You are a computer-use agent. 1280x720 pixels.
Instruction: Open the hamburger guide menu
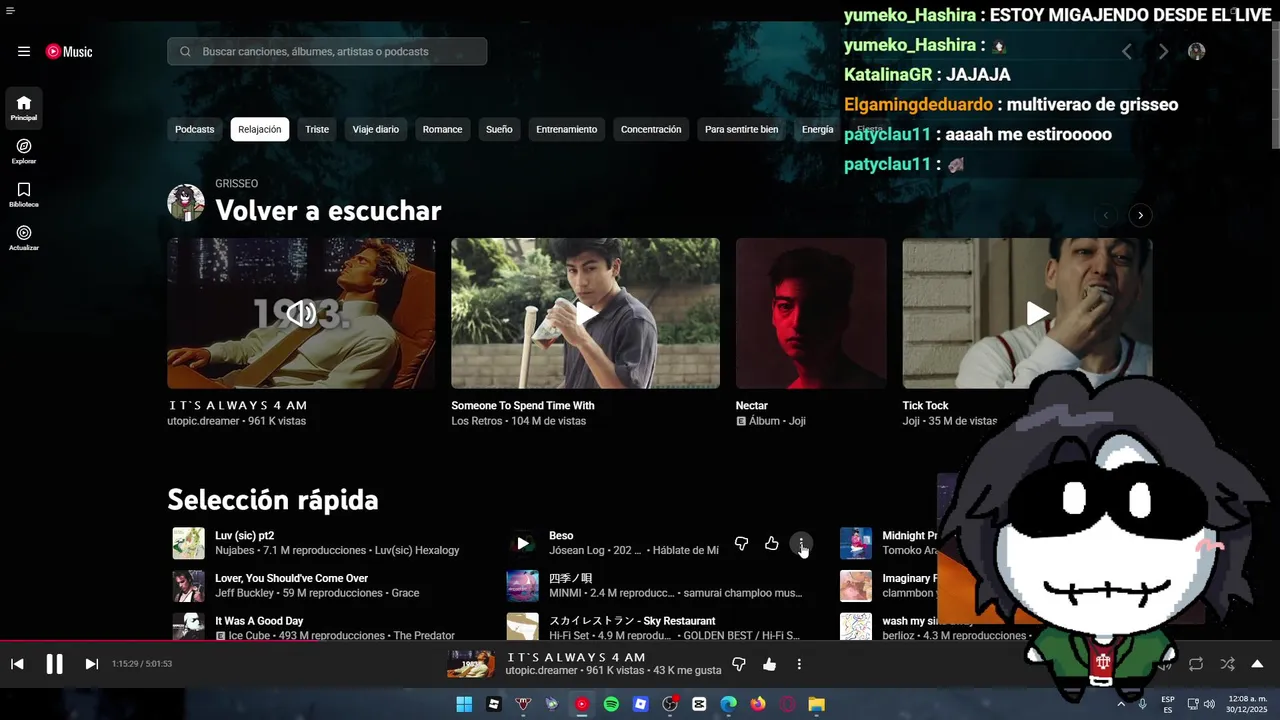click(24, 52)
